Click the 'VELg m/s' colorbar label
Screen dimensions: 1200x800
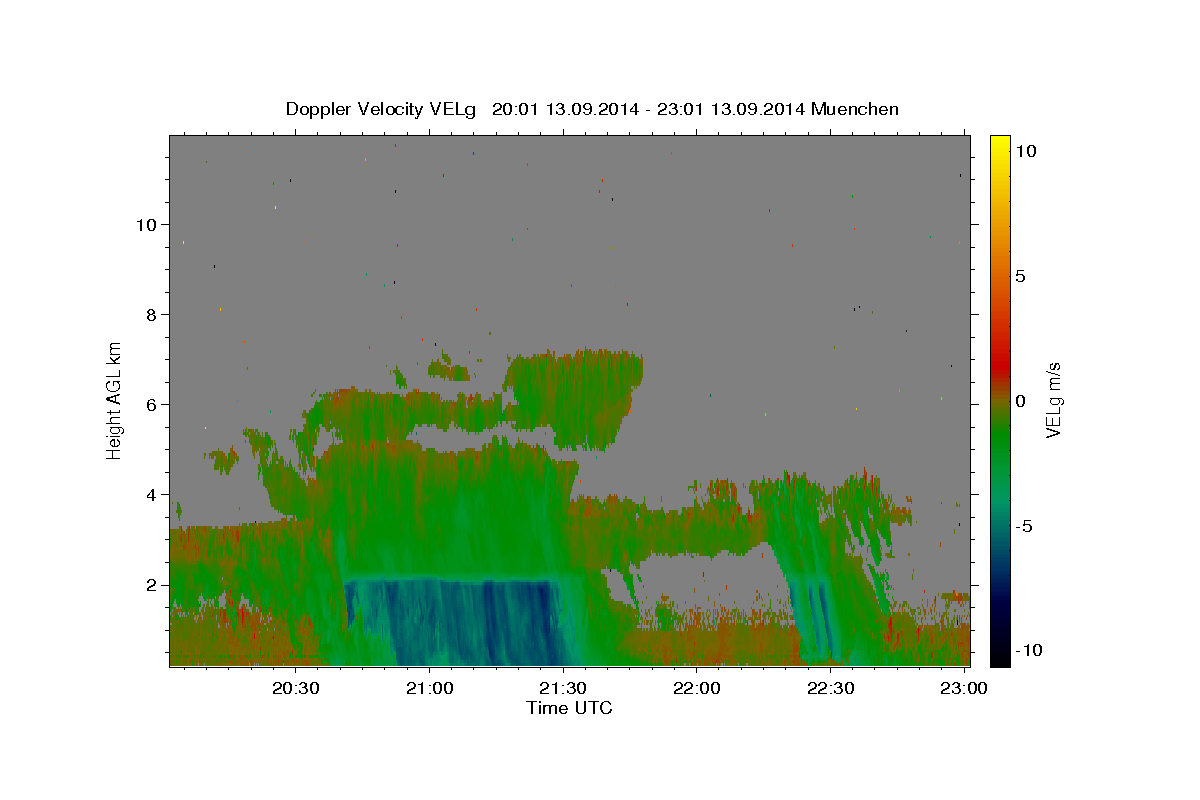(1053, 401)
